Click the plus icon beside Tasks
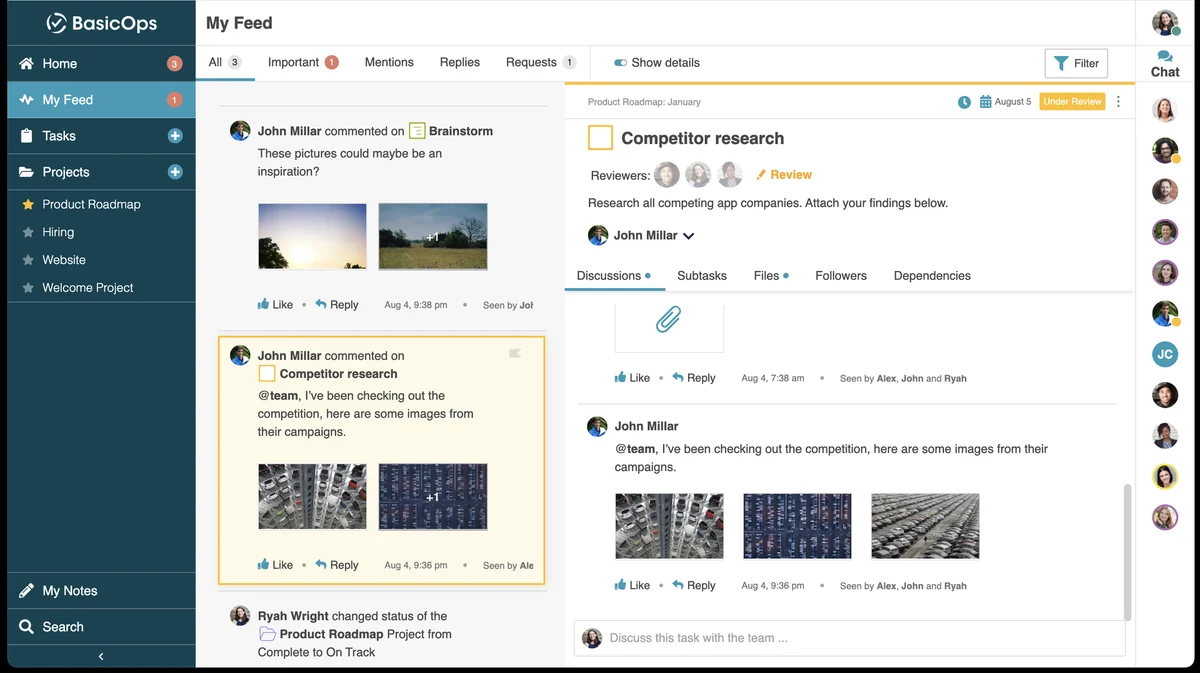Viewport: 1200px width, 673px height. [x=175, y=136]
